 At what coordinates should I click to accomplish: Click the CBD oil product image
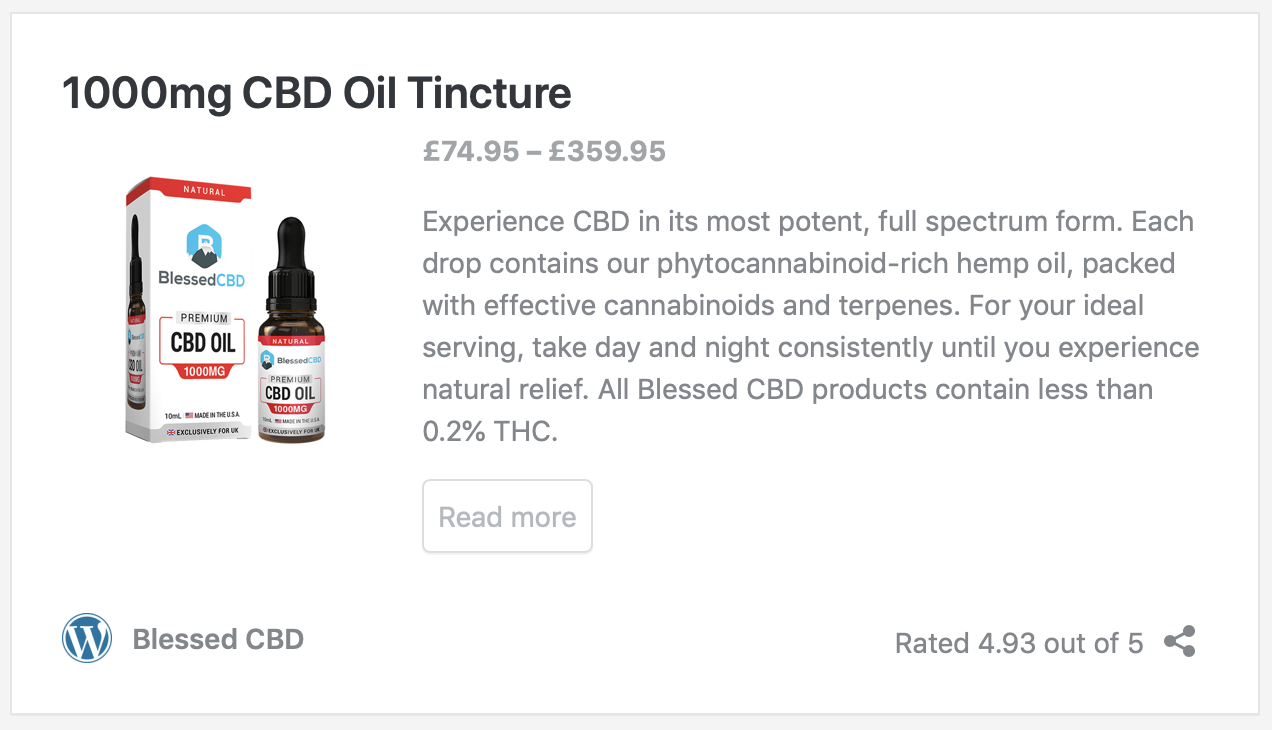pos(226,310)
